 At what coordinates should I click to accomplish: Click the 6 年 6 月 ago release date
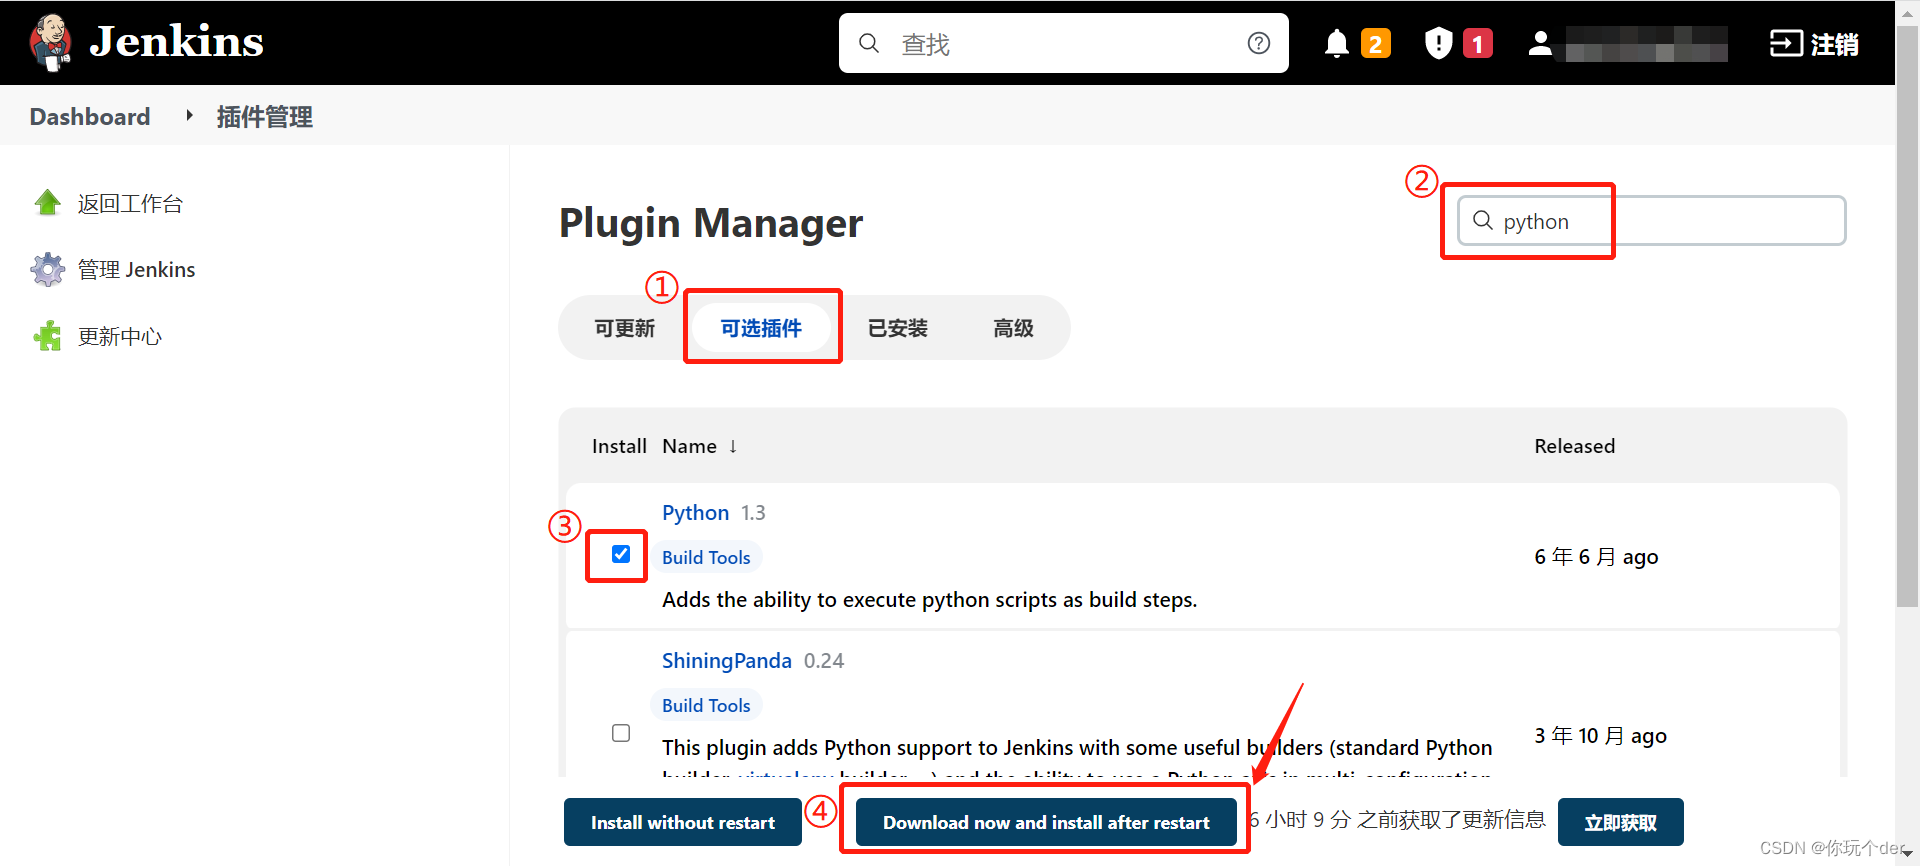pos(1596,557)
